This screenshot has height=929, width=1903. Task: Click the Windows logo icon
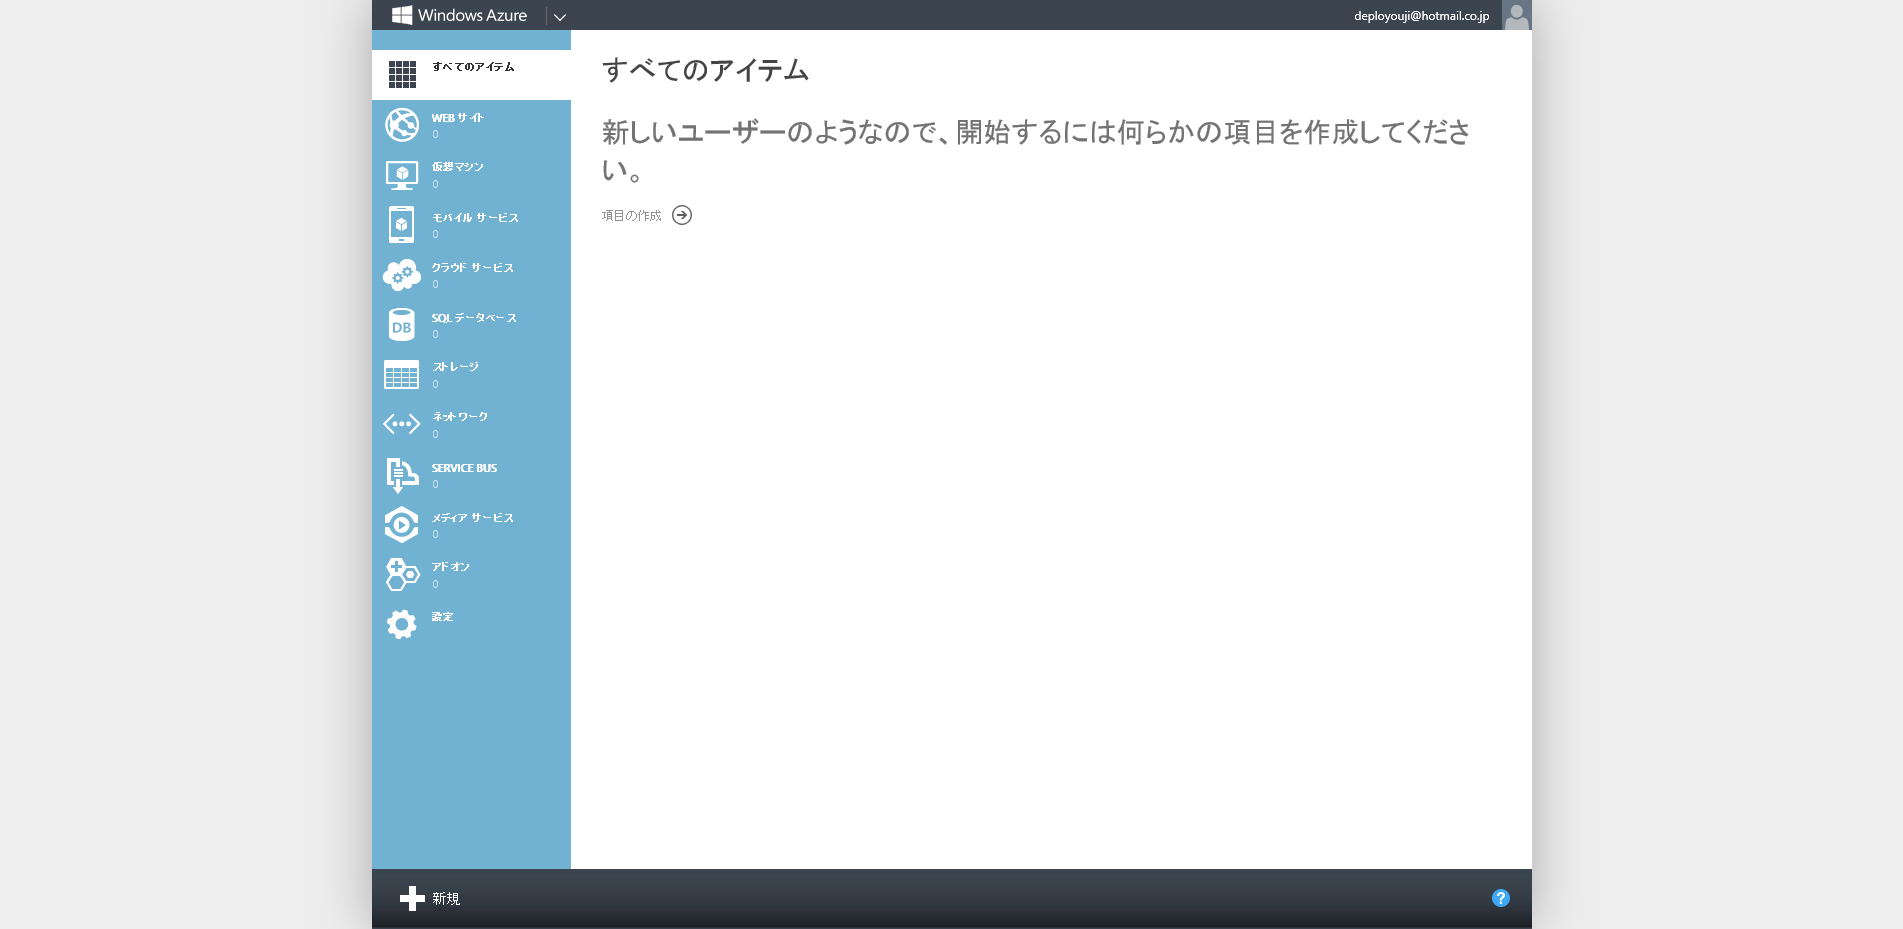(402, 15)
